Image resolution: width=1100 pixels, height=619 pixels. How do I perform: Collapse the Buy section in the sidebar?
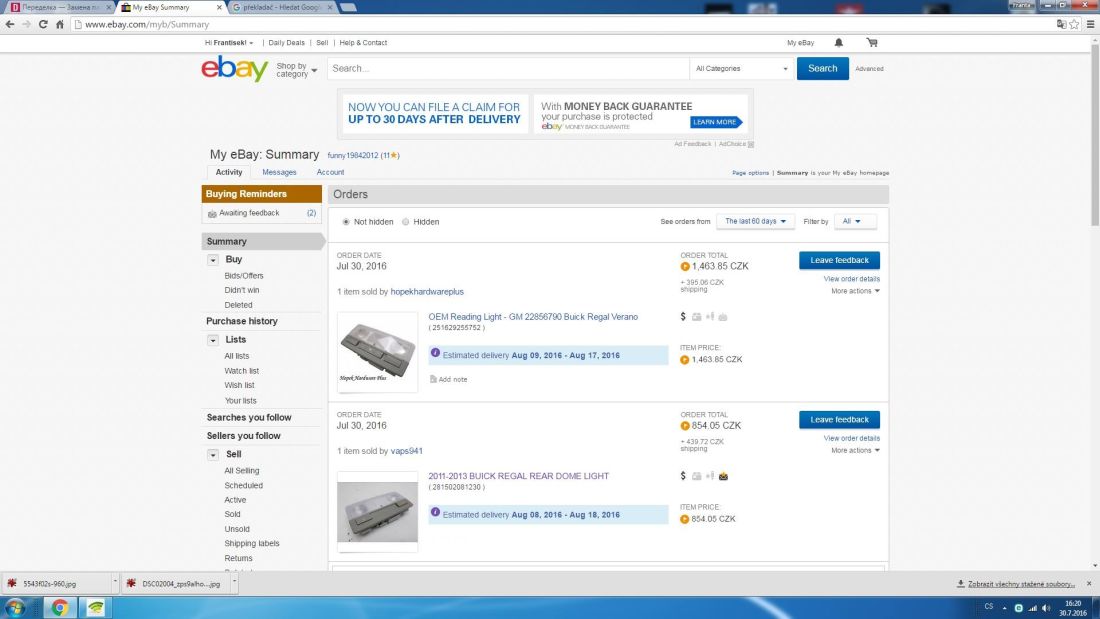(x=213, y=260)
